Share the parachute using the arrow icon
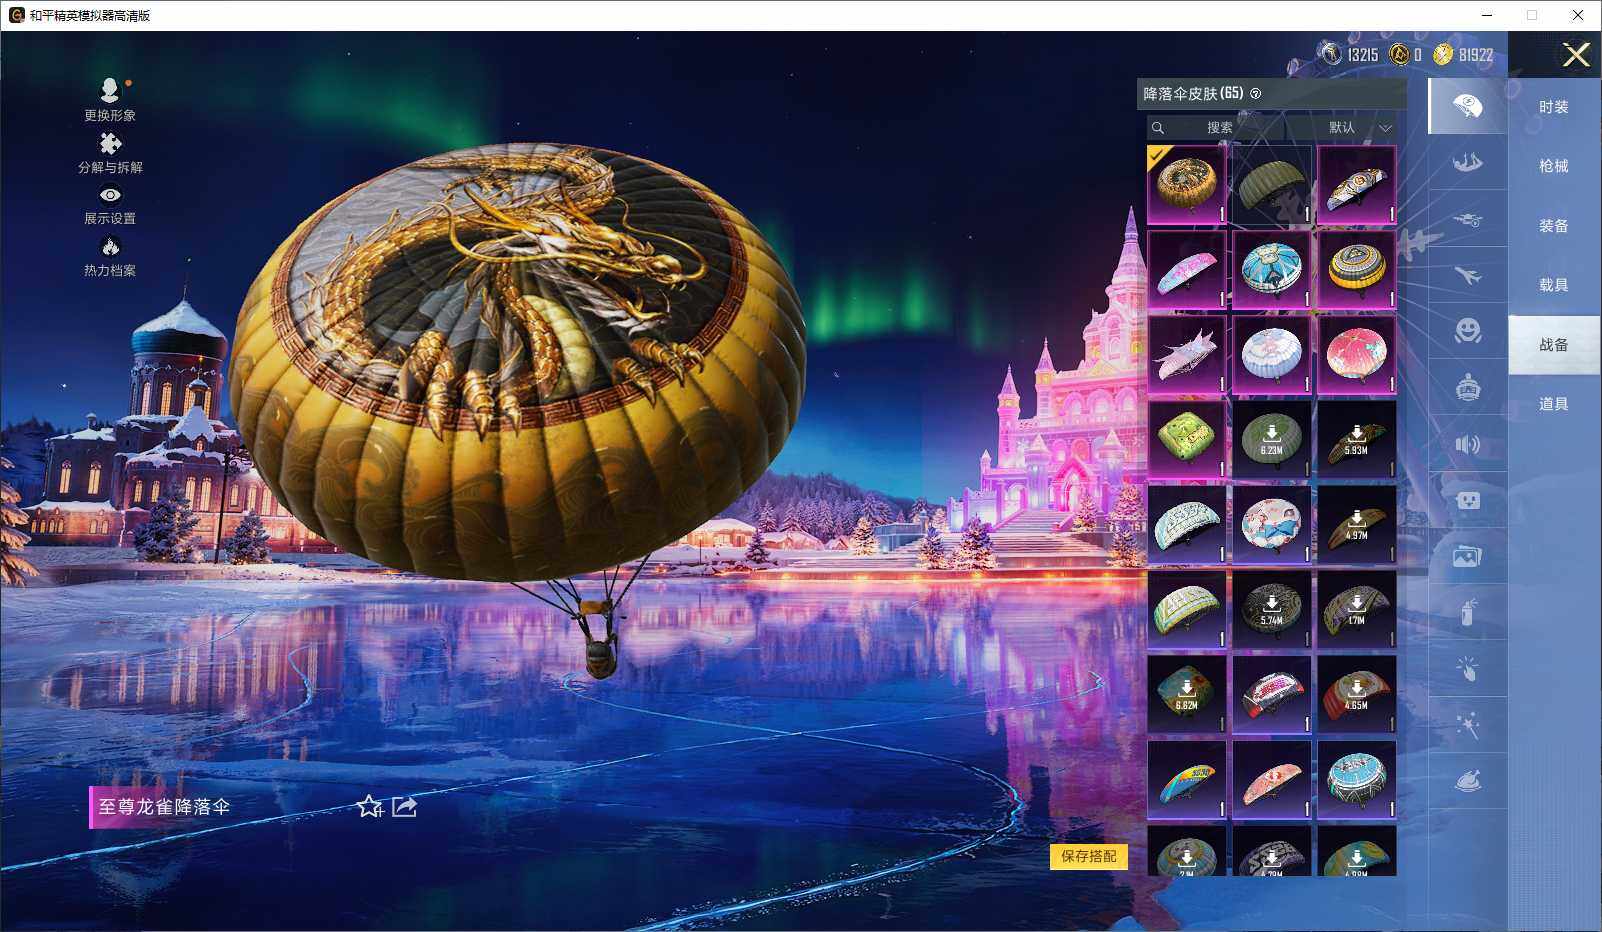The width and height of the screenshot is (1602, 932). coord(404,806)
